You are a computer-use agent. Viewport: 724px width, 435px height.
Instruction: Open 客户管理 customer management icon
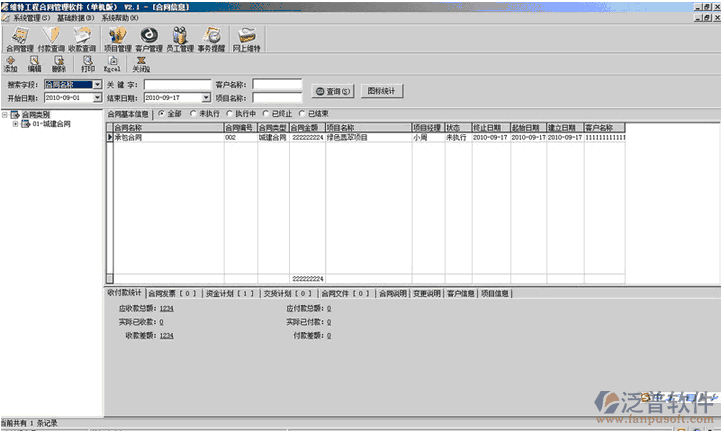(148, 38)
